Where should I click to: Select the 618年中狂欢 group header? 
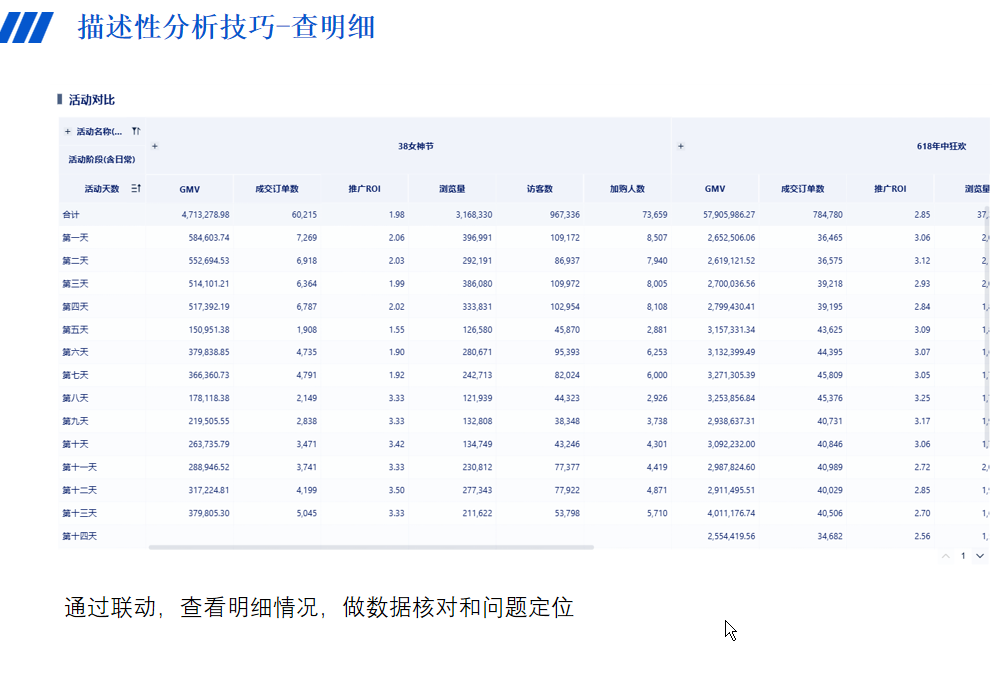(941, 146)
